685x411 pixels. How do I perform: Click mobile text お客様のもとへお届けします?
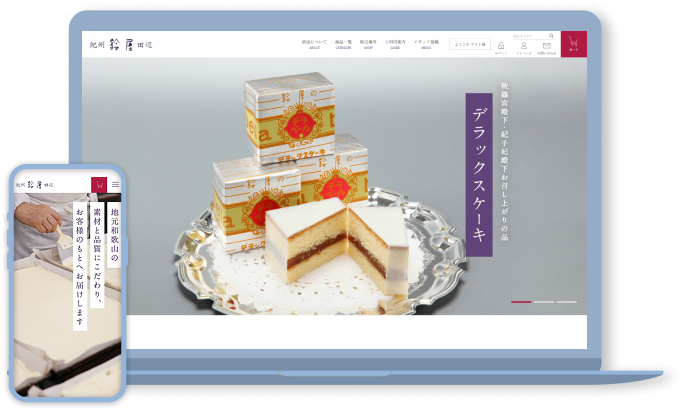tap(80, 266)
